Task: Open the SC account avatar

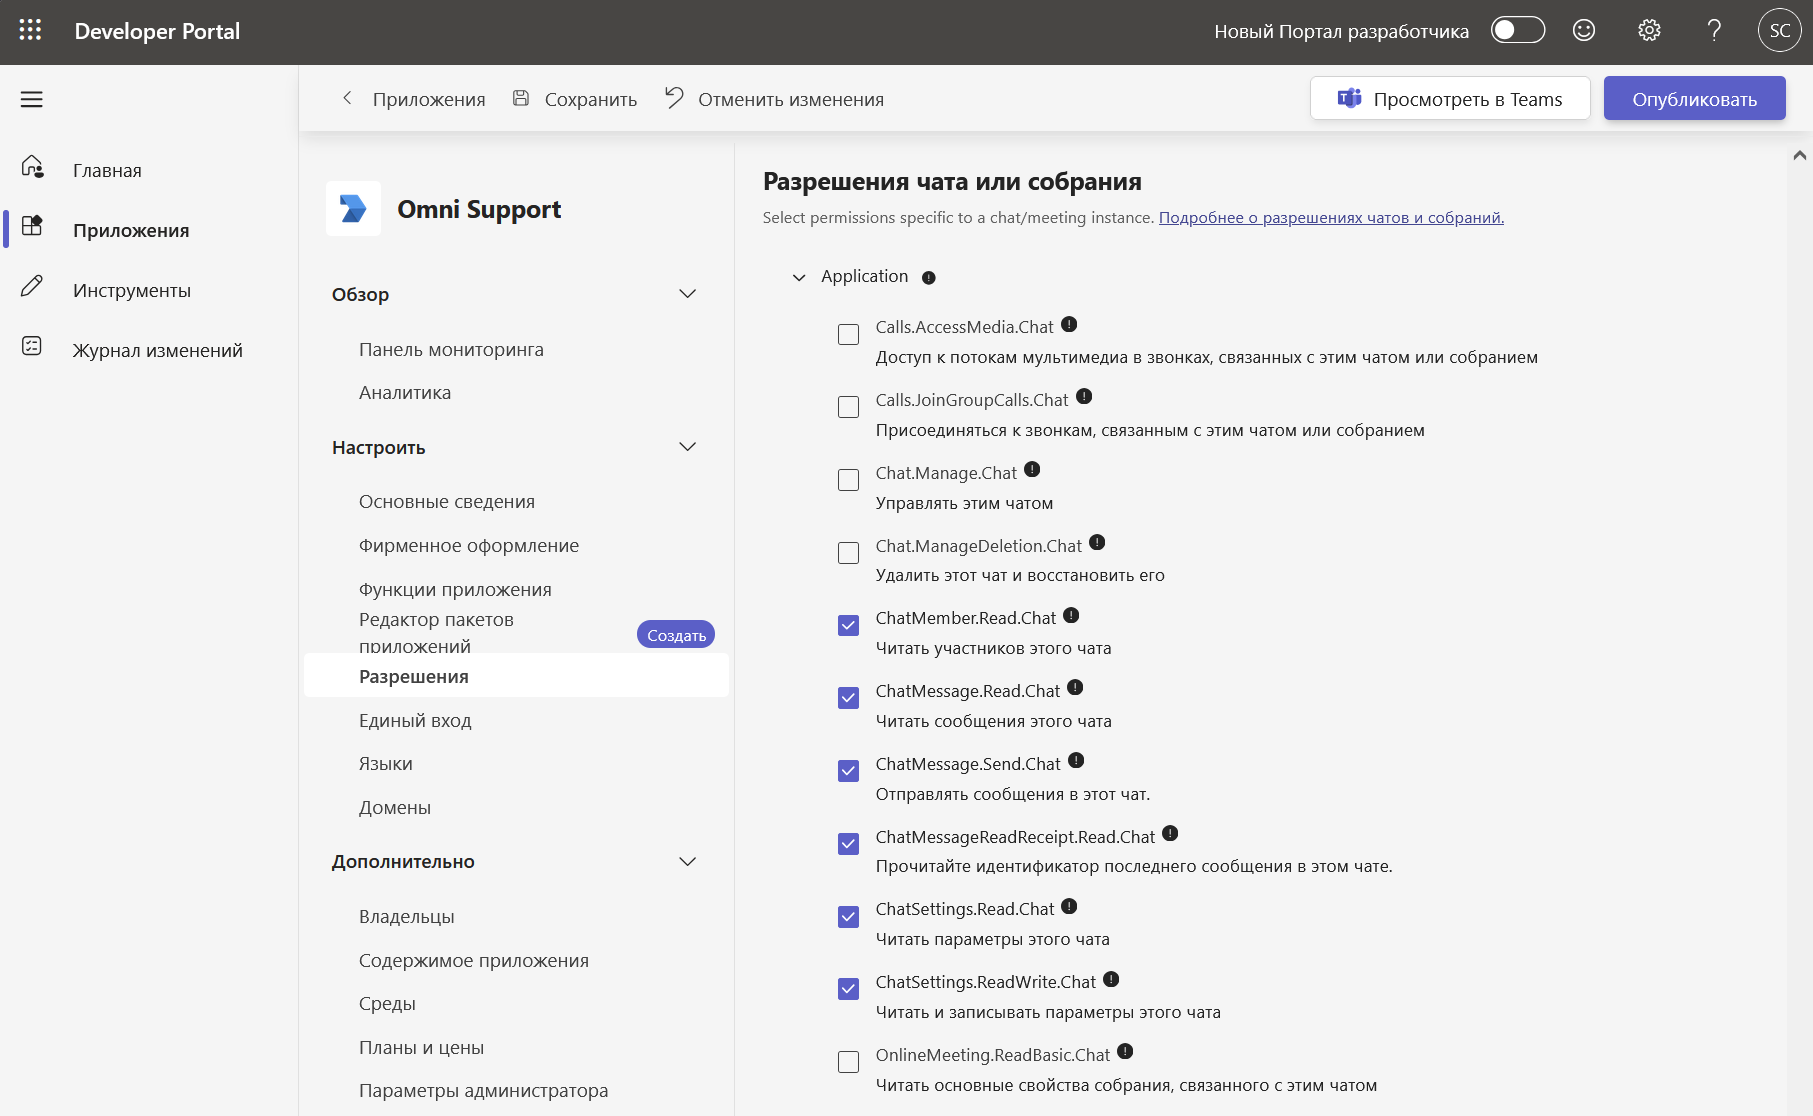Action: (1780, 30)
